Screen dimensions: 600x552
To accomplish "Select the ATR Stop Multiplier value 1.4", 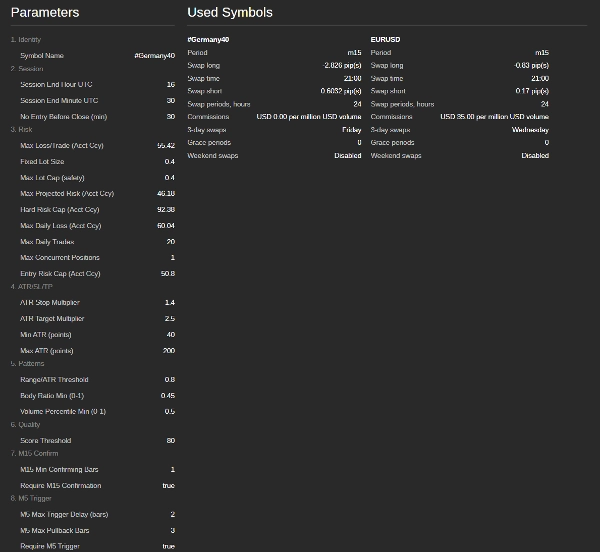I will (x=170, y=303).
